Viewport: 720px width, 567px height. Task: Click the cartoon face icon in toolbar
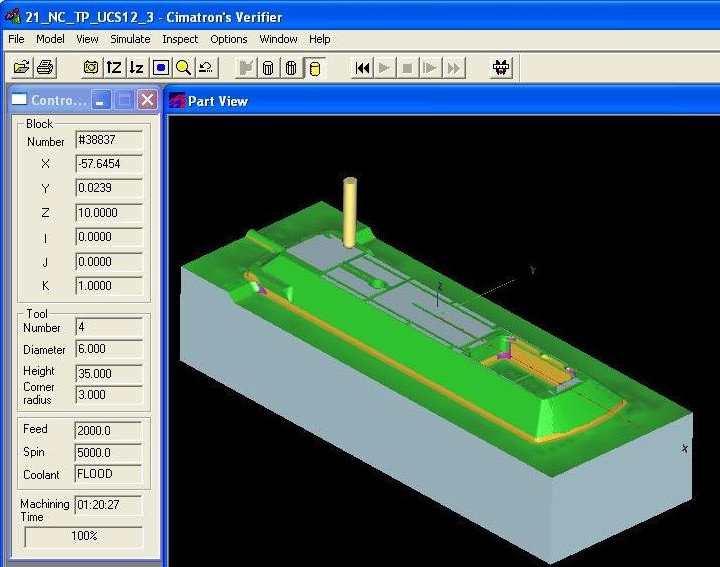pyautogui.click(x=502, y=67)
